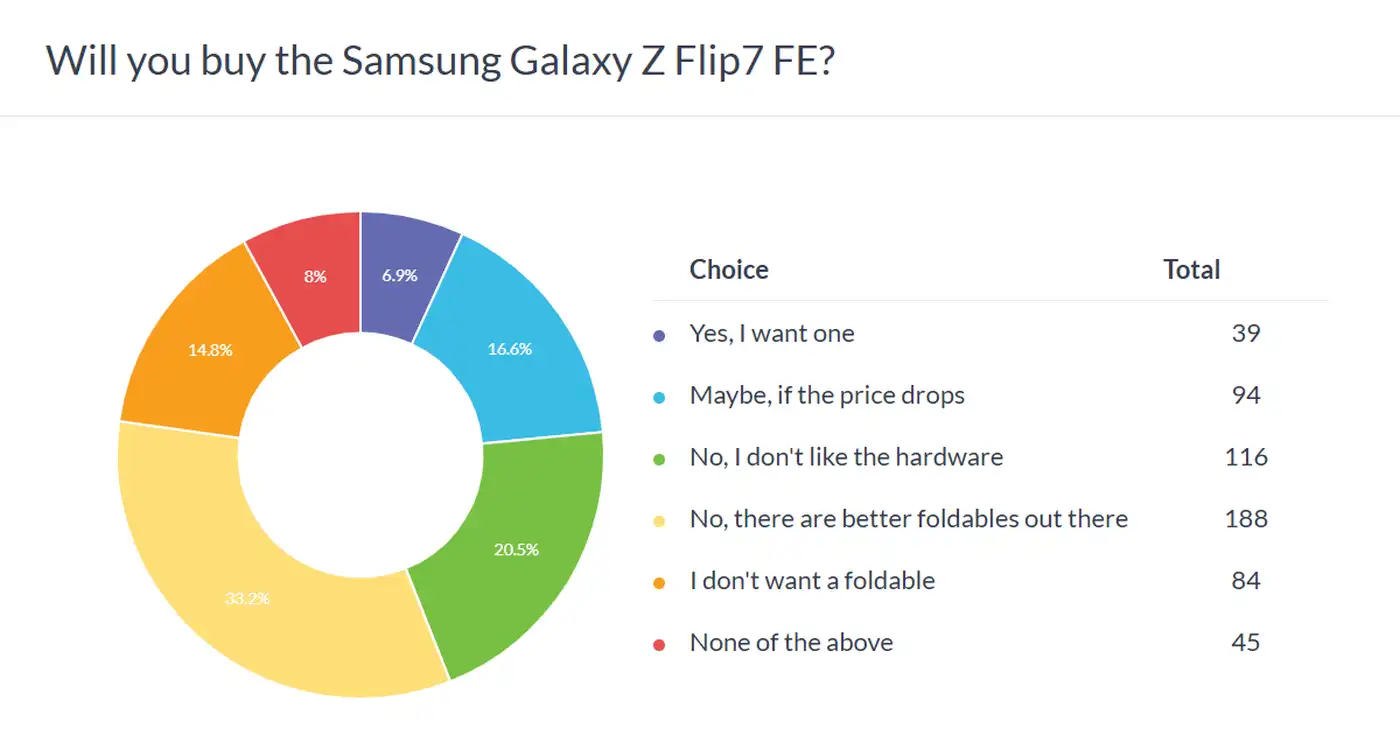
Task: Select the 'Yes, I want one' legend label
Action: pos(772,334)
